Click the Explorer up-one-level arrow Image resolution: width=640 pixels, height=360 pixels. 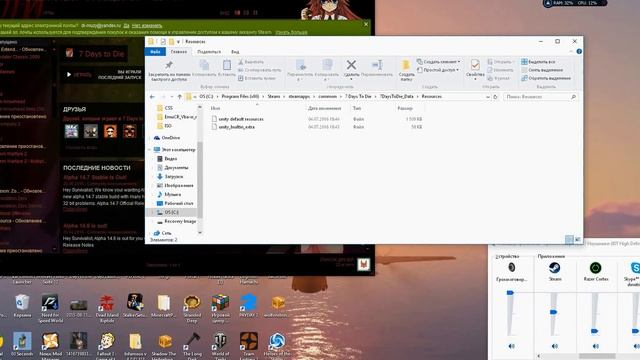(179, 97)
